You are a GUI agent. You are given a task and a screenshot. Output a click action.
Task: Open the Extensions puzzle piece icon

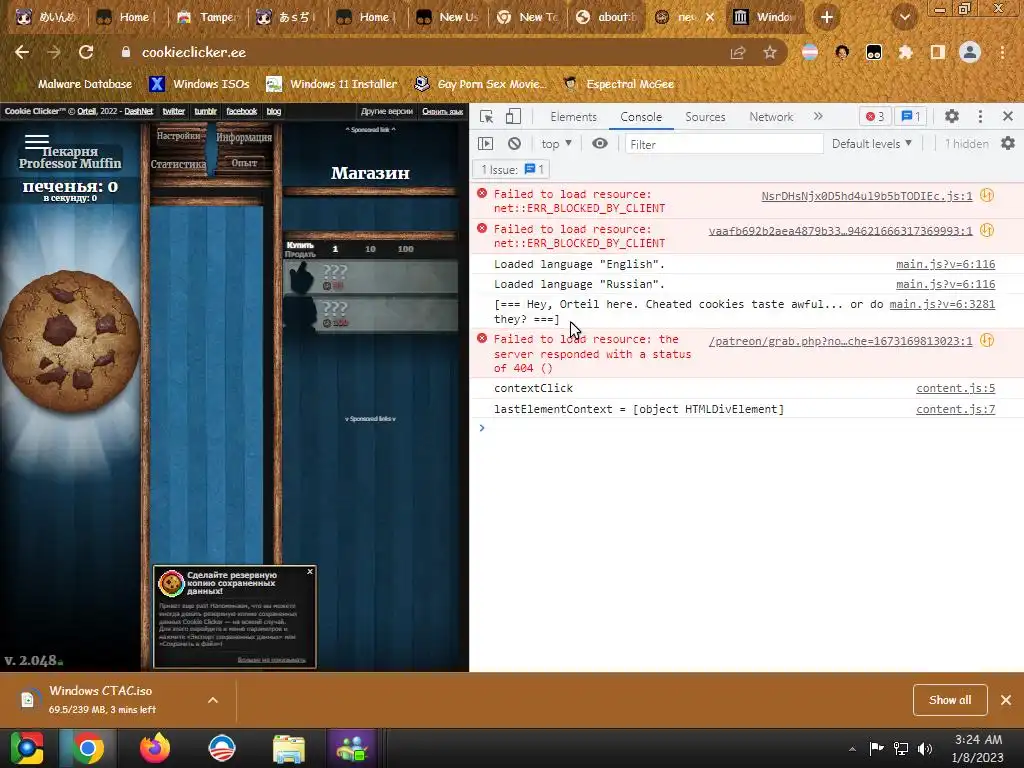coord(905,52)
